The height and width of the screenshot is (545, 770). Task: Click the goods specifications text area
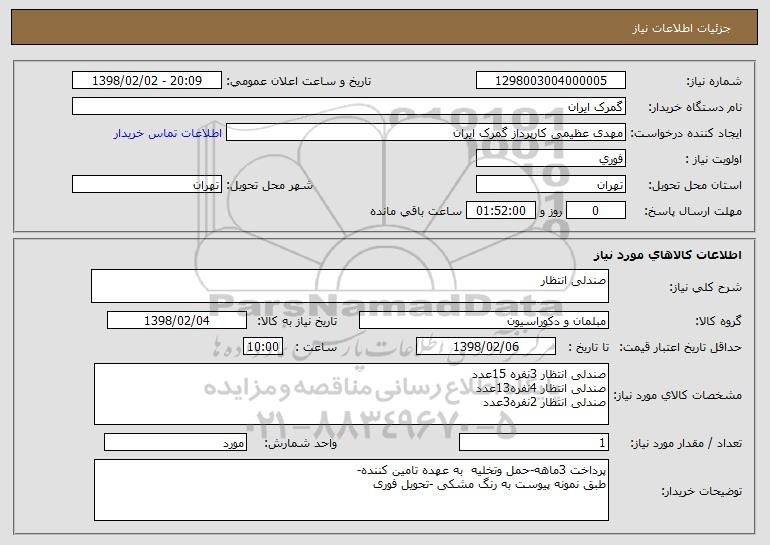pyautogui.click(x=351, y=394)
